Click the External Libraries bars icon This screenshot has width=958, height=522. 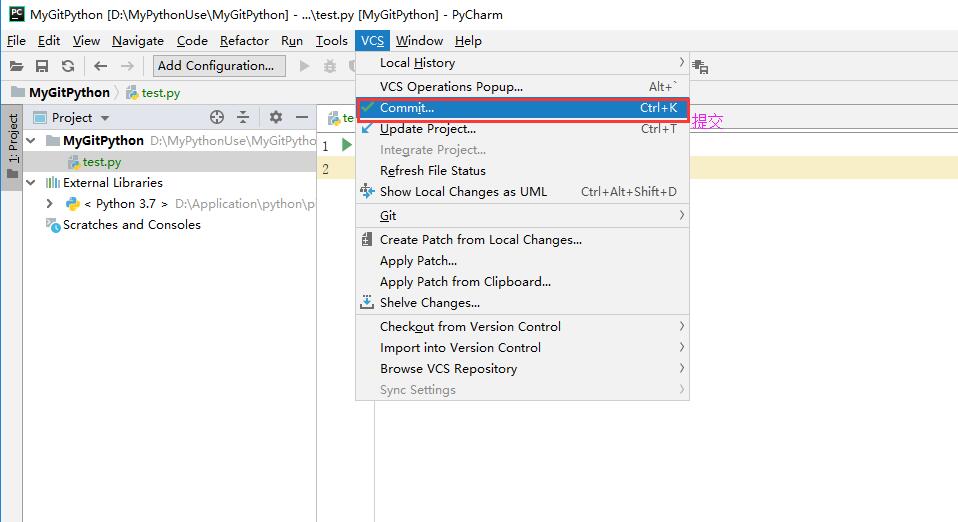(x=53, y=182)
